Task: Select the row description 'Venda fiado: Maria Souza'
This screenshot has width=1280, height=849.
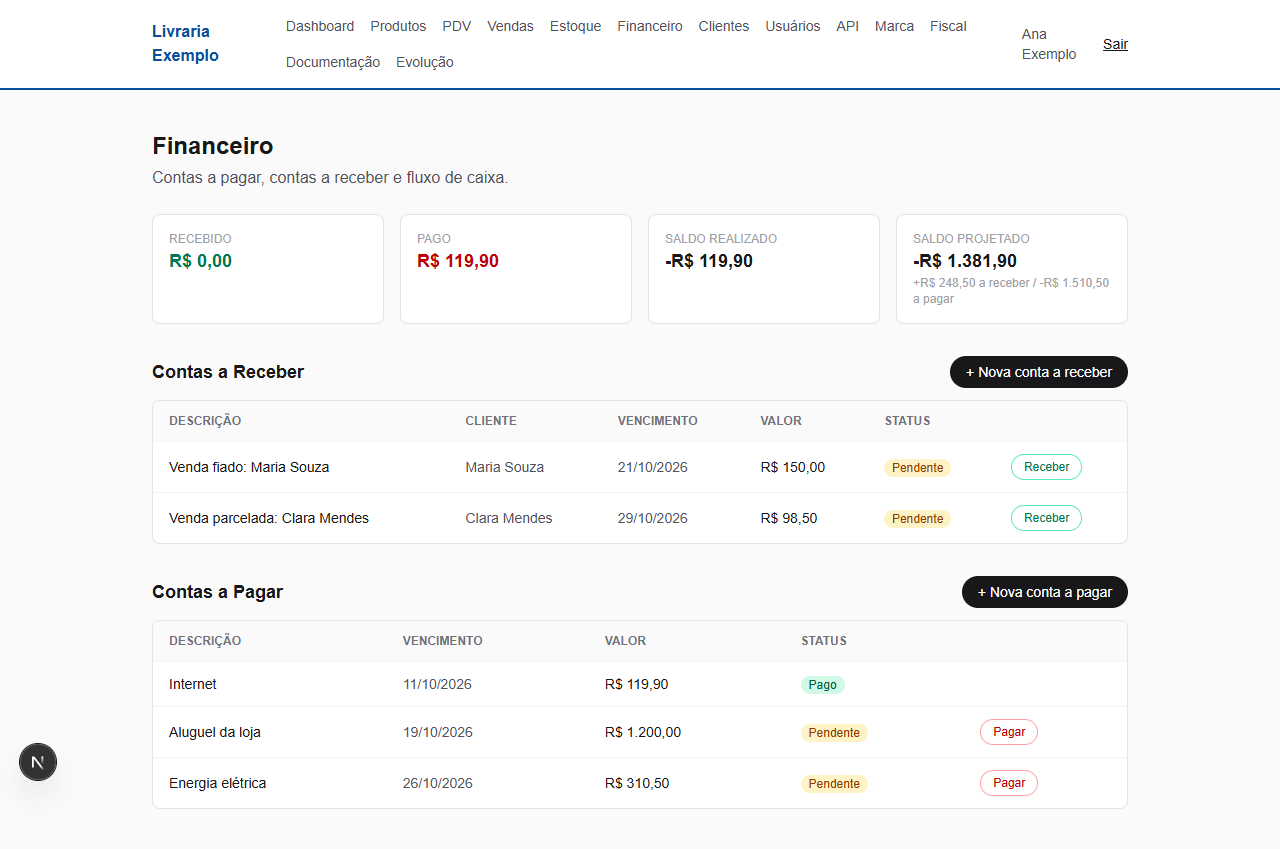Action: coord(249,467)
